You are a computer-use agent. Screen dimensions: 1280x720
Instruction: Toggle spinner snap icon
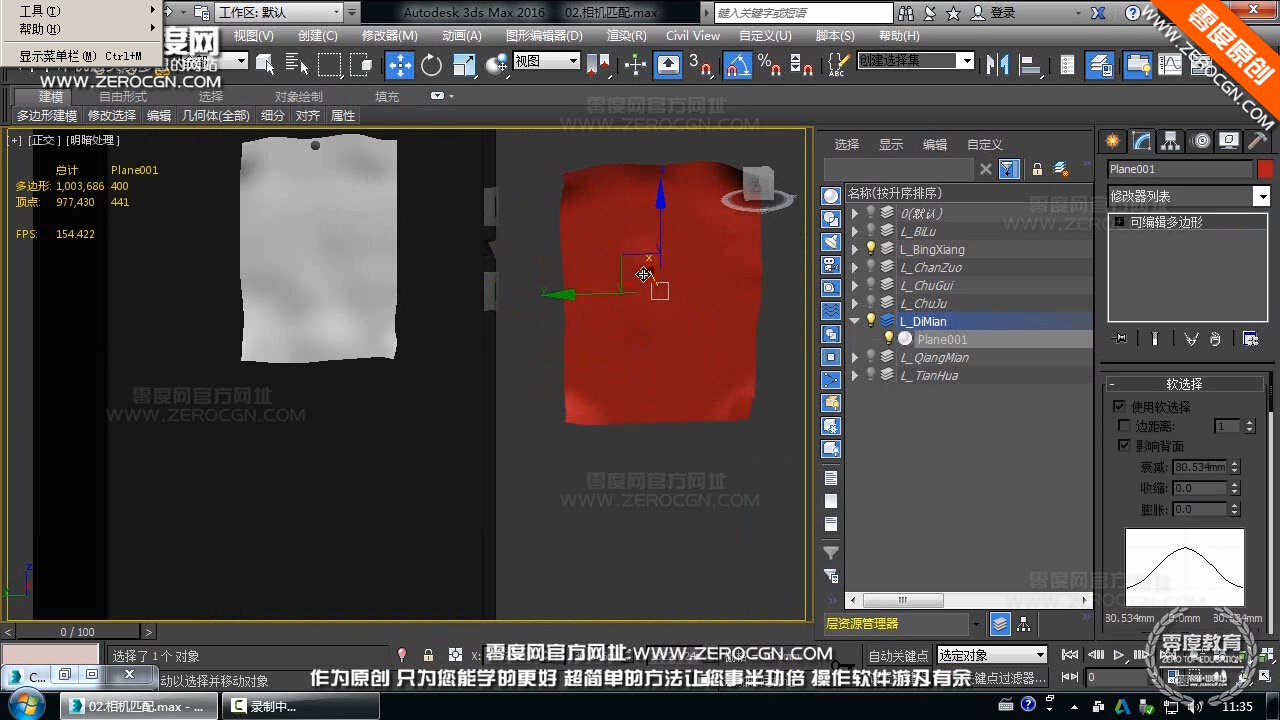click(x=802, y=66)
